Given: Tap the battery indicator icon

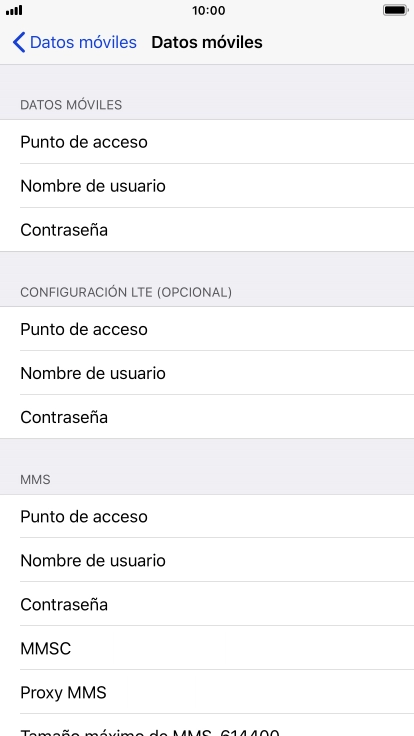Looking at the screenshot, I should pyautogui.click(x=396, y=10).
